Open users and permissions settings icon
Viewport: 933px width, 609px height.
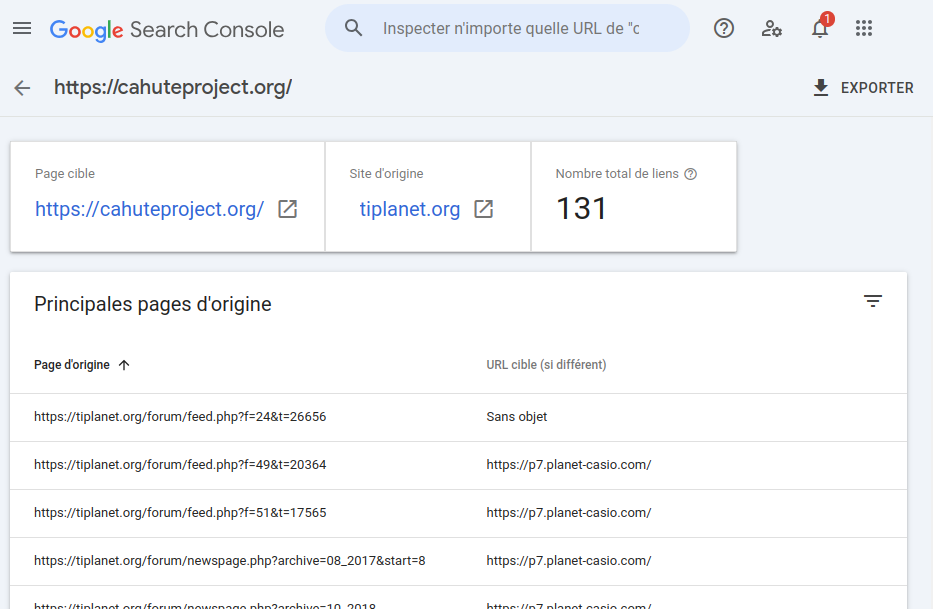click(772, 29)
